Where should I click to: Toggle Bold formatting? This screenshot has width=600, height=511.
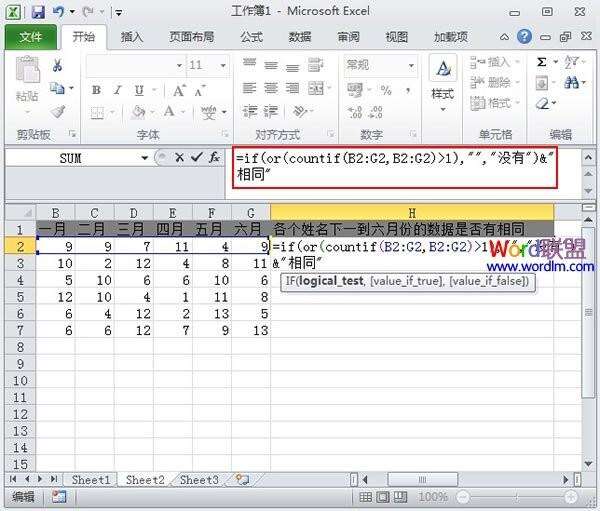(96, 90)
